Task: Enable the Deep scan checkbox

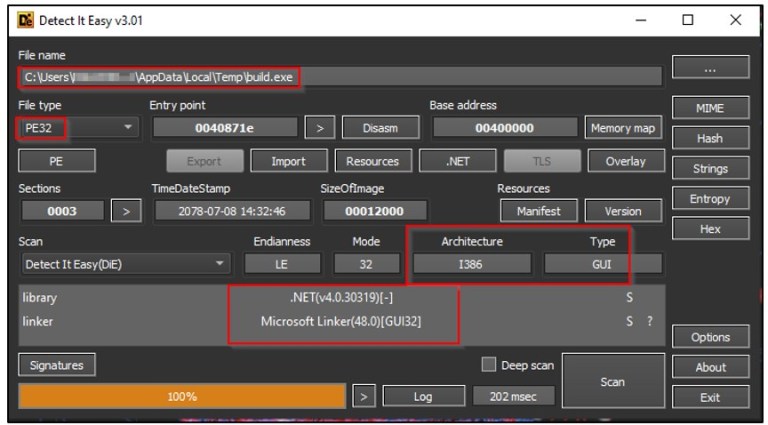Action: pos(489,364)
